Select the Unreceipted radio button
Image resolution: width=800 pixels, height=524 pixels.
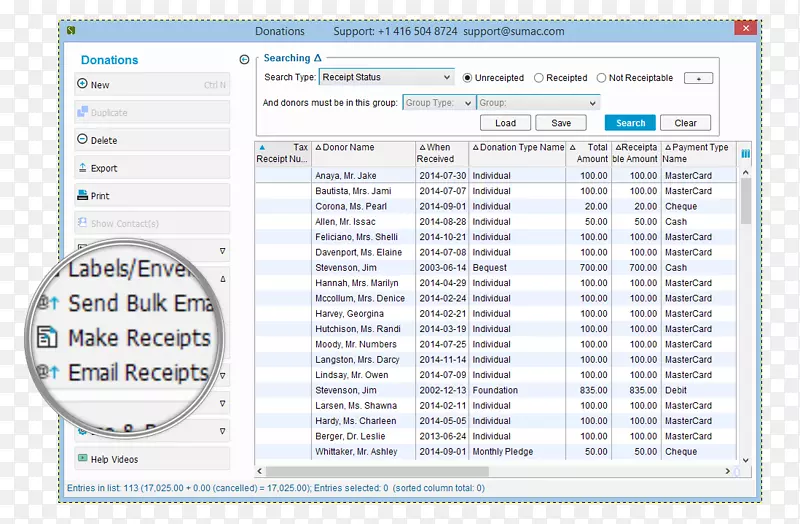click(x=467, y=78)
